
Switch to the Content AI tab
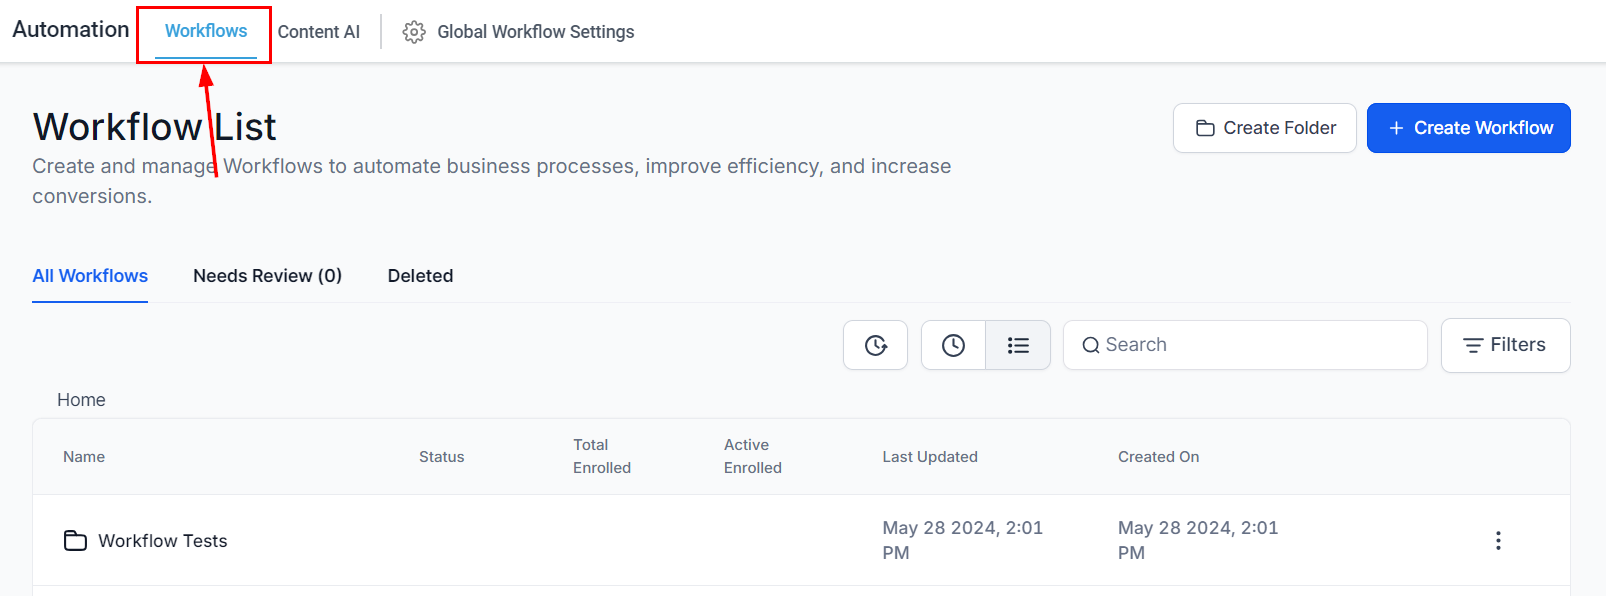click(319, 32)
